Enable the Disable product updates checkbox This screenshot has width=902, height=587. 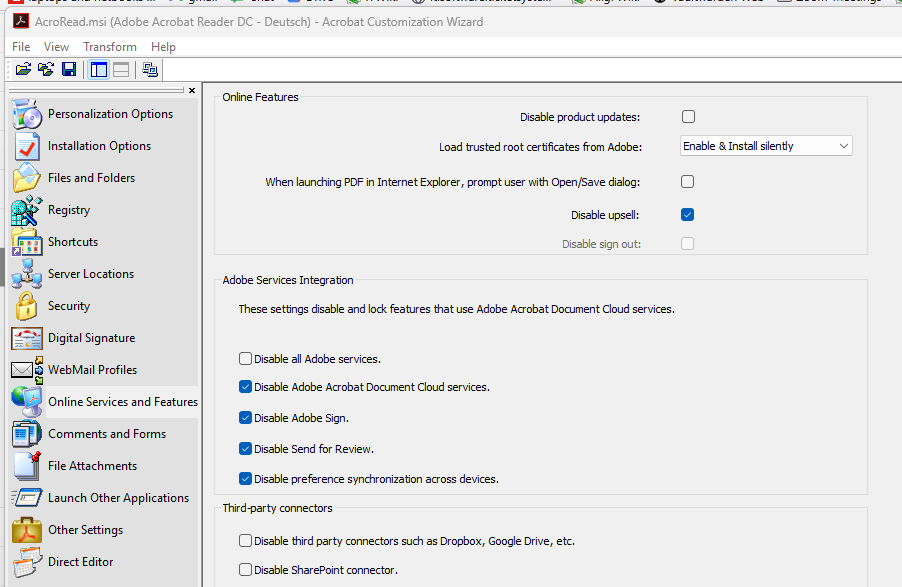coord(688,117)
